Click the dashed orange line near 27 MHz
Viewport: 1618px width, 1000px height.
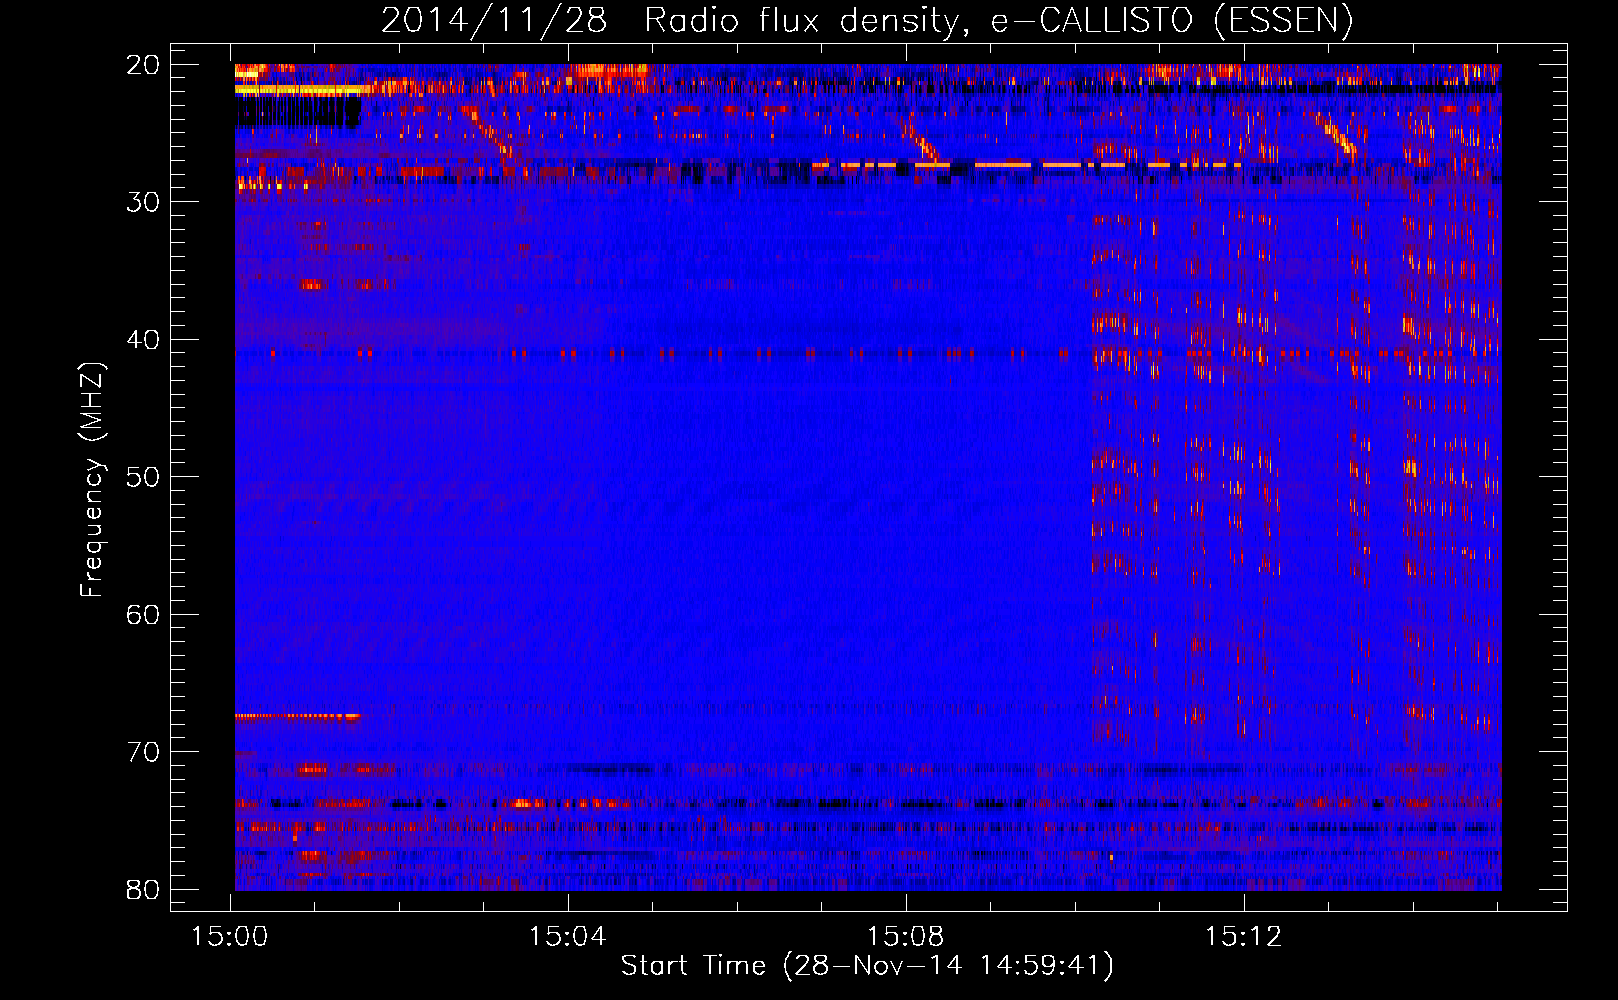pyautogui.click(x=1027, y=164)
